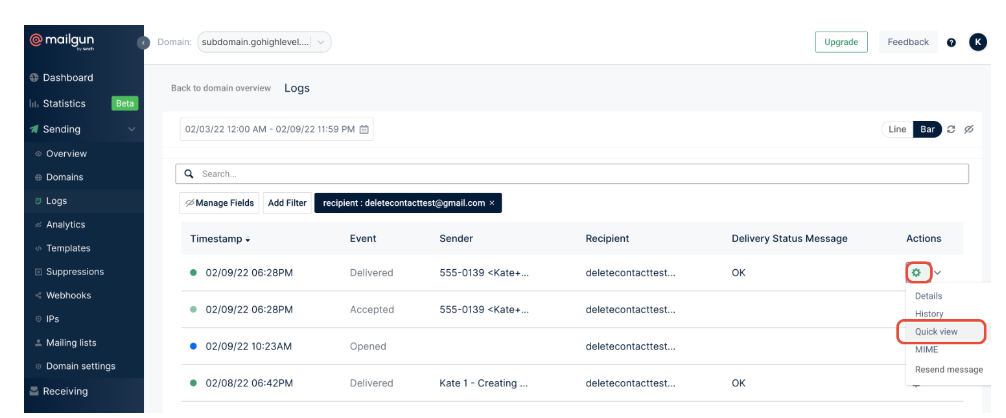Collapse the sidebar with arrow icon

click(x=143, y=42)
